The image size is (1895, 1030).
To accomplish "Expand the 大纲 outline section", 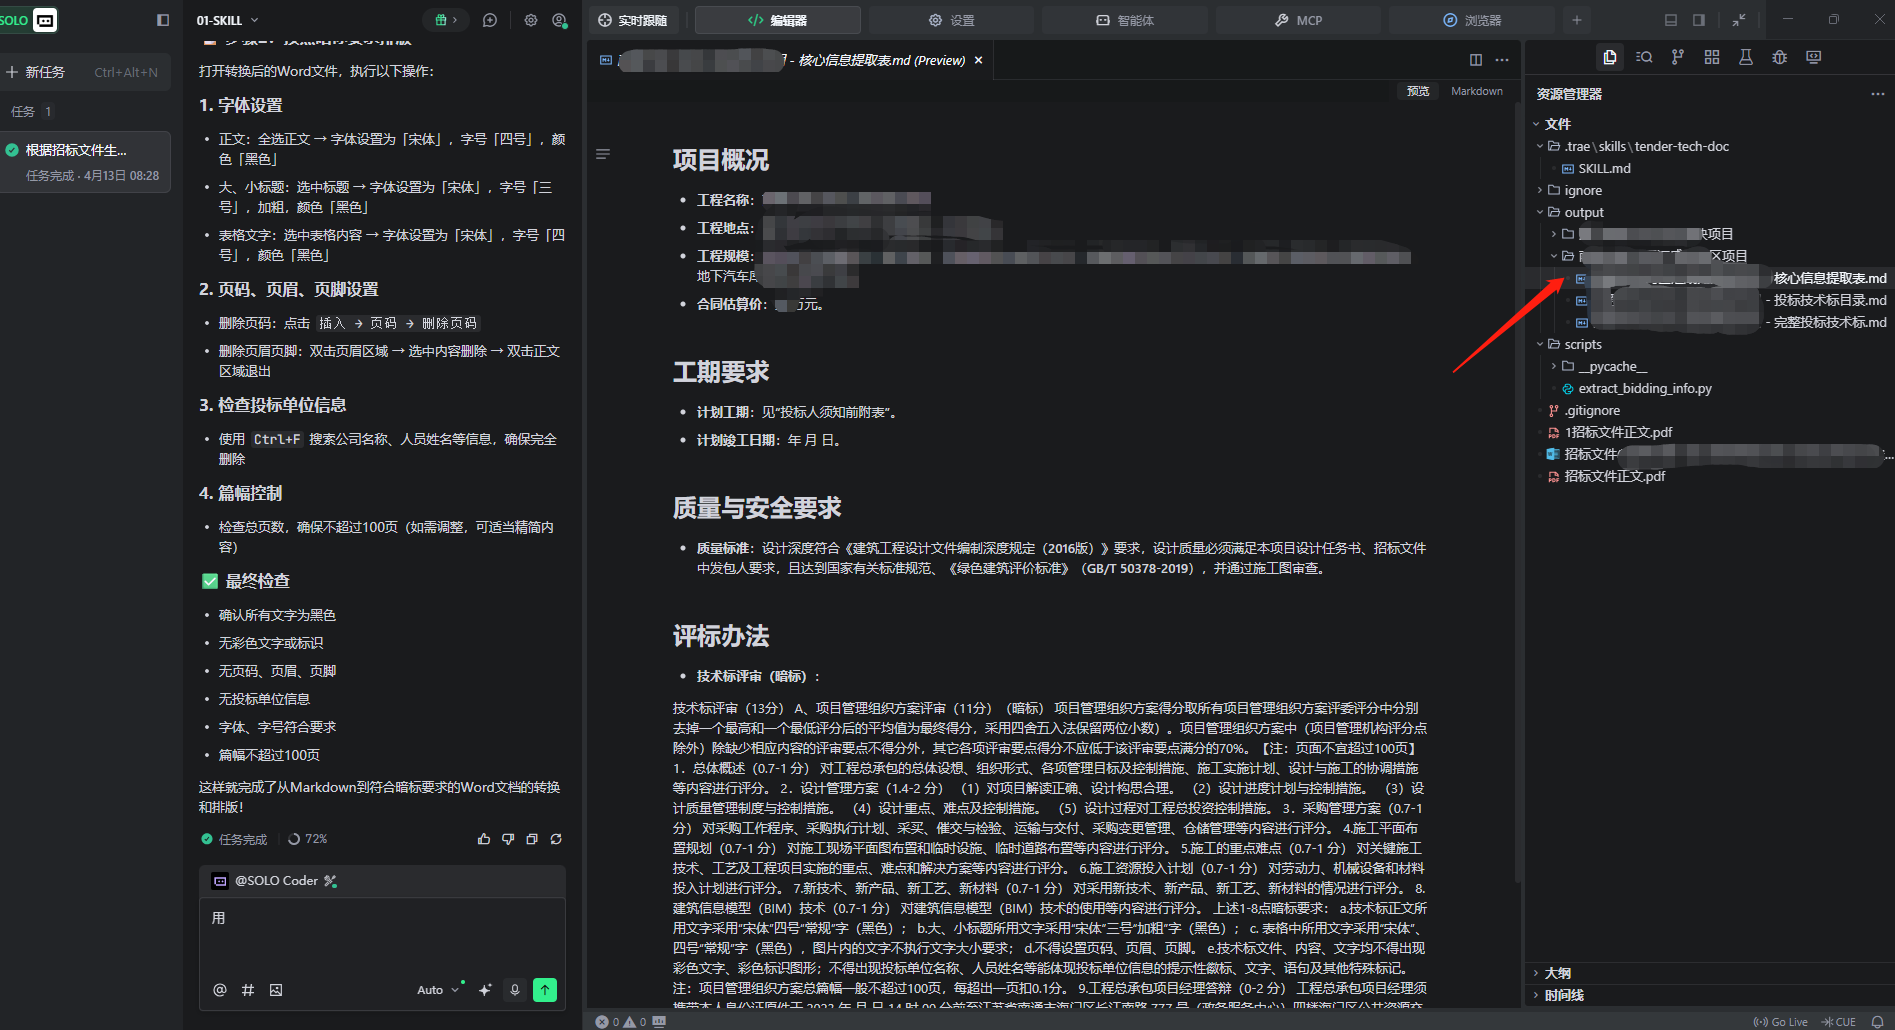I will (1557, 973).
